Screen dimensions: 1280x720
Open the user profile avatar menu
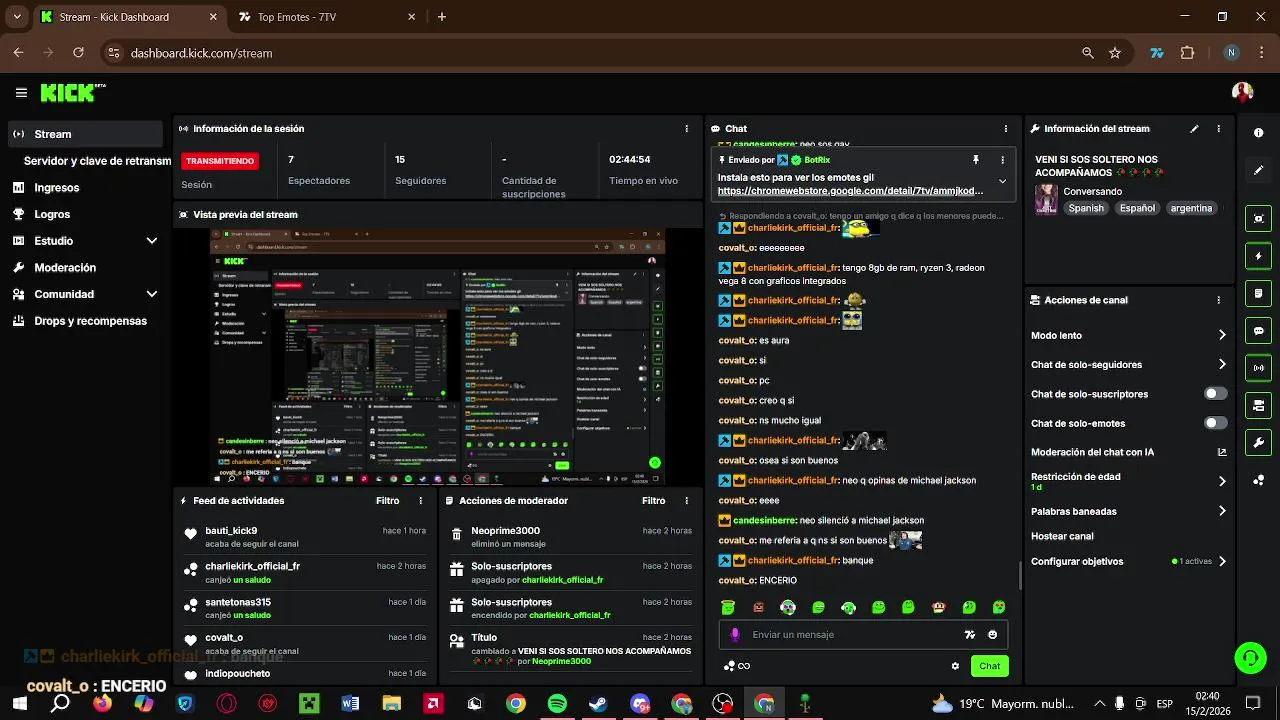[1242, 92]
